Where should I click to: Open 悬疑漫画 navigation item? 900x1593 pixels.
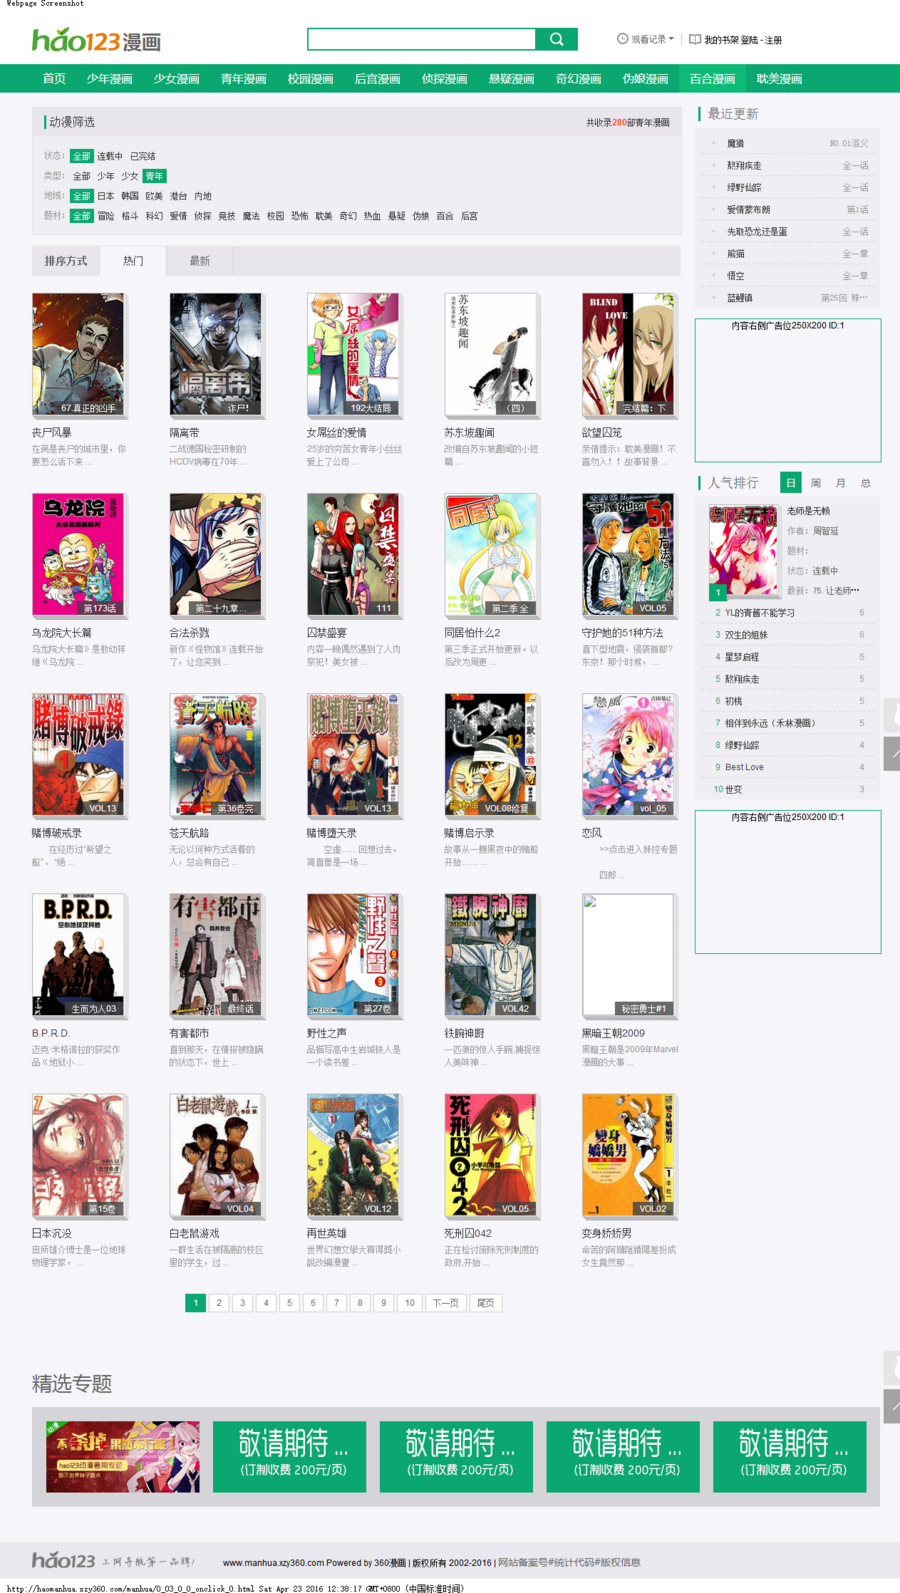tap(511, 78)
